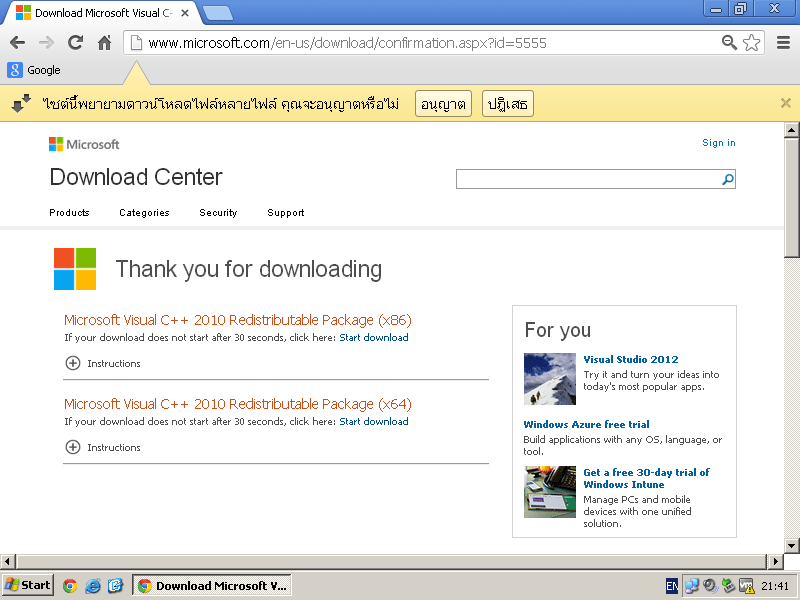Click the taskbar clock 21:41
Screen dimensions: 800x600
[x=774, y=586]
